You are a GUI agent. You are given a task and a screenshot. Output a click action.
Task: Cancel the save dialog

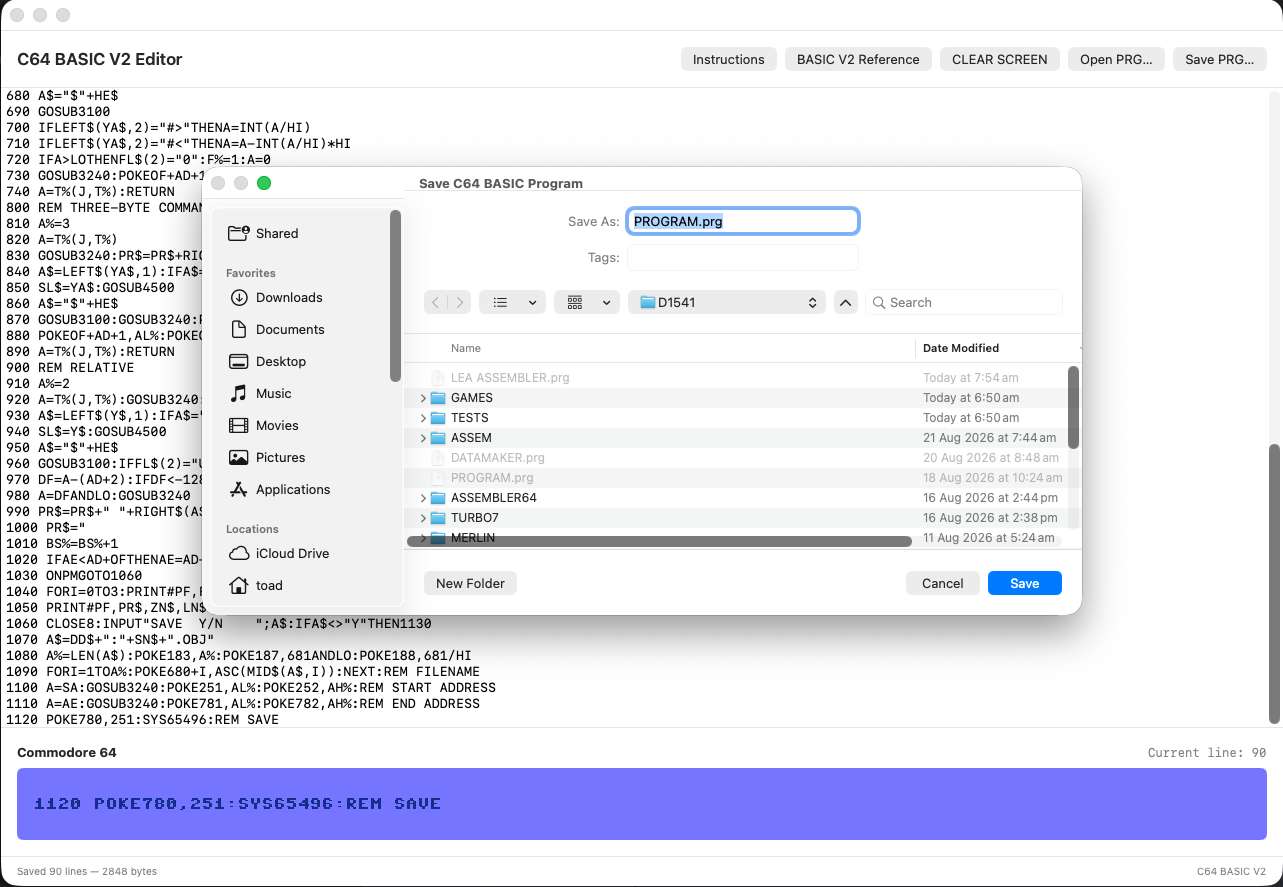point(943,583)
